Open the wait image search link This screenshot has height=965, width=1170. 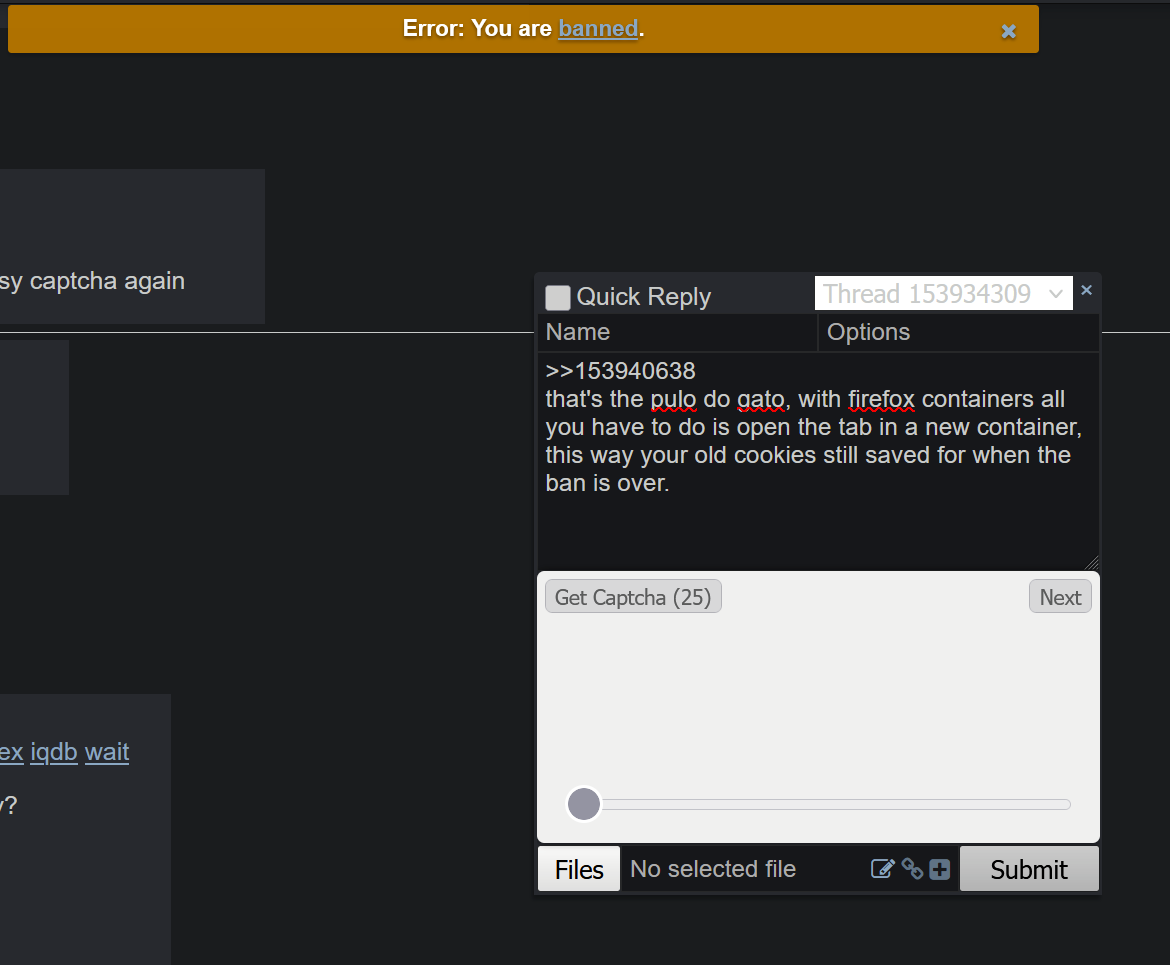pyautogui.click(x=107, y=752)
